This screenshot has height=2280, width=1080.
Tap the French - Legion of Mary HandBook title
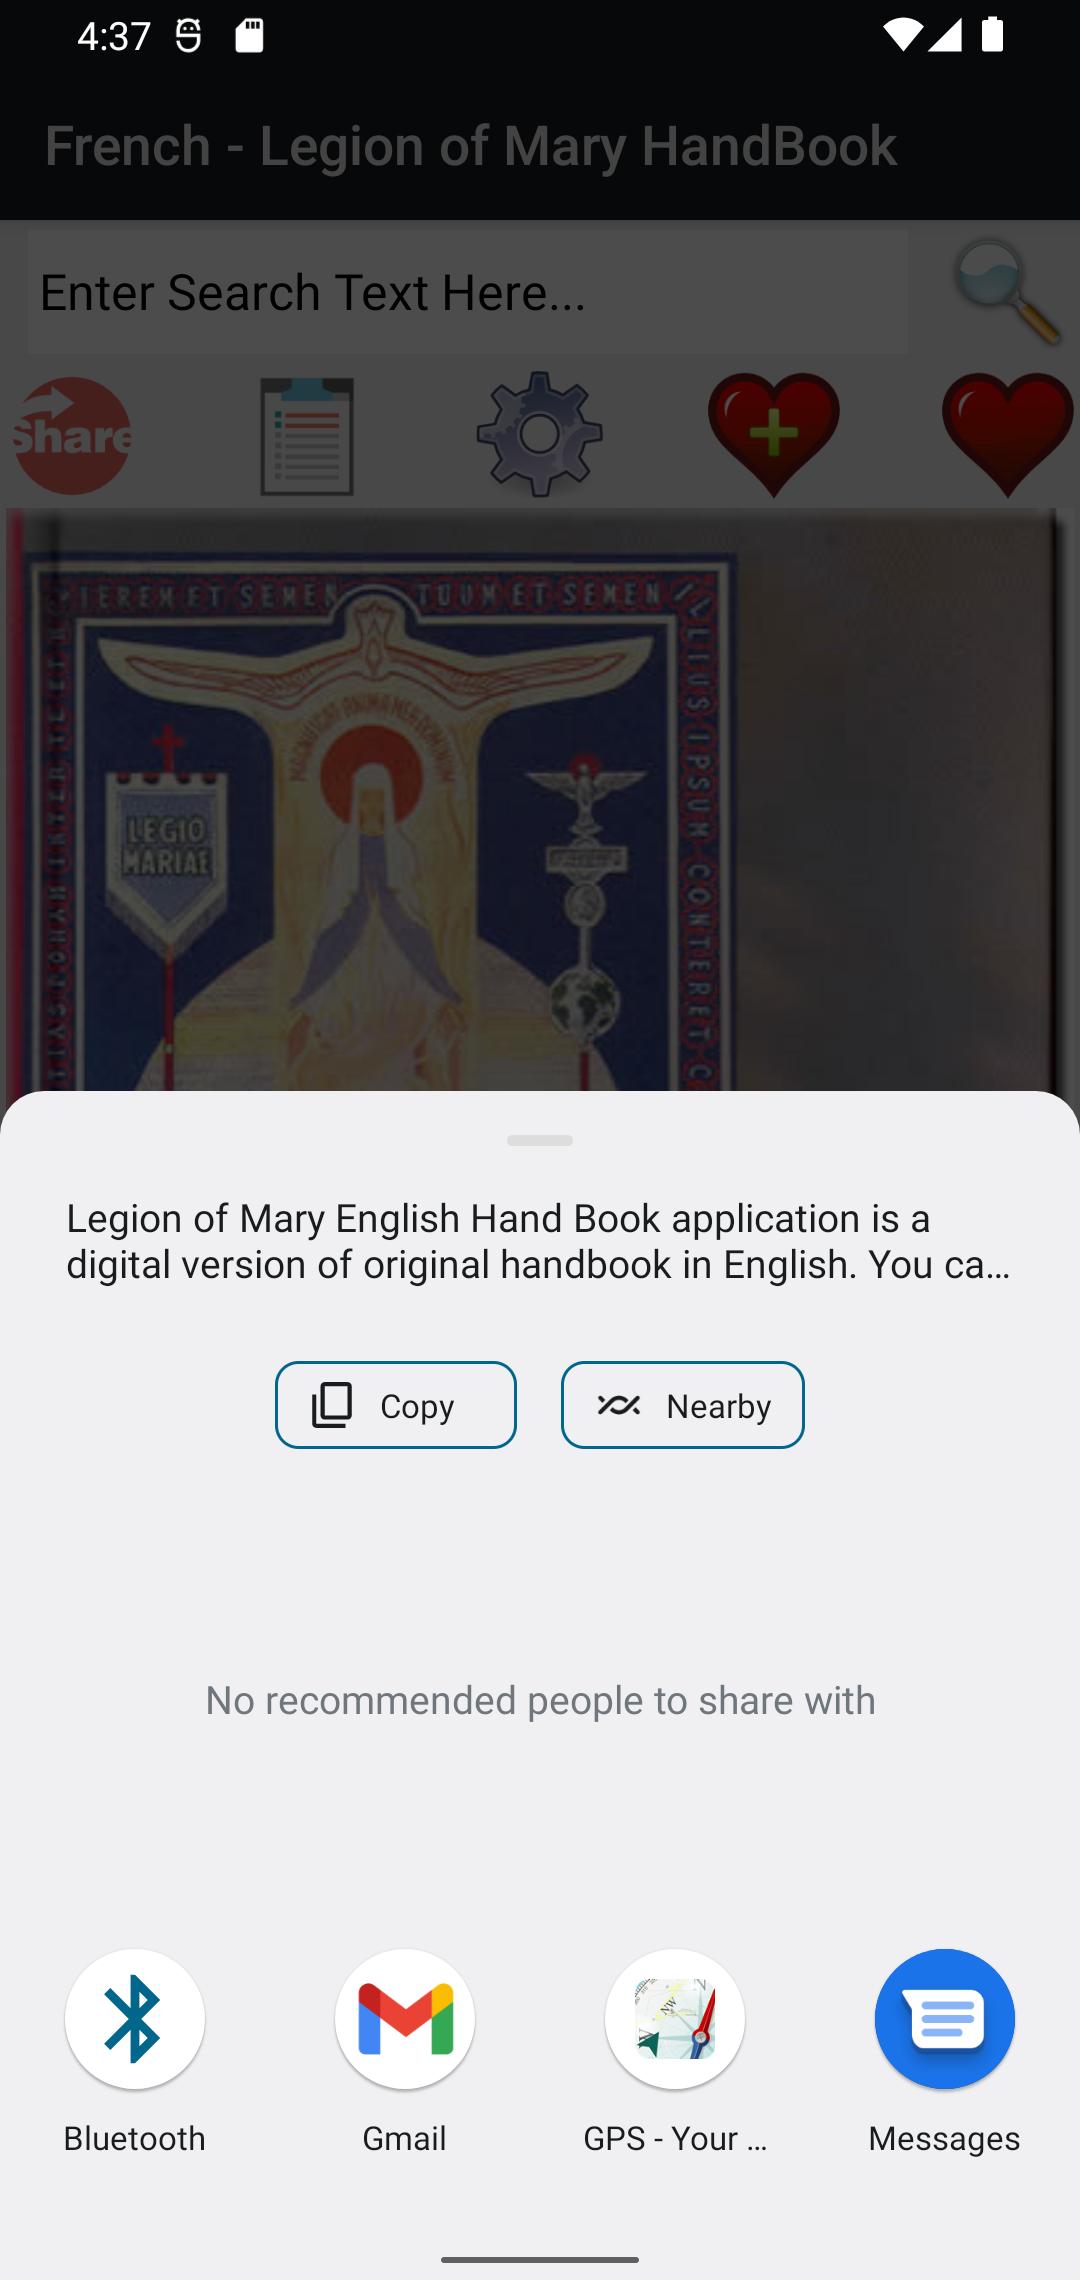pos(471,146)
